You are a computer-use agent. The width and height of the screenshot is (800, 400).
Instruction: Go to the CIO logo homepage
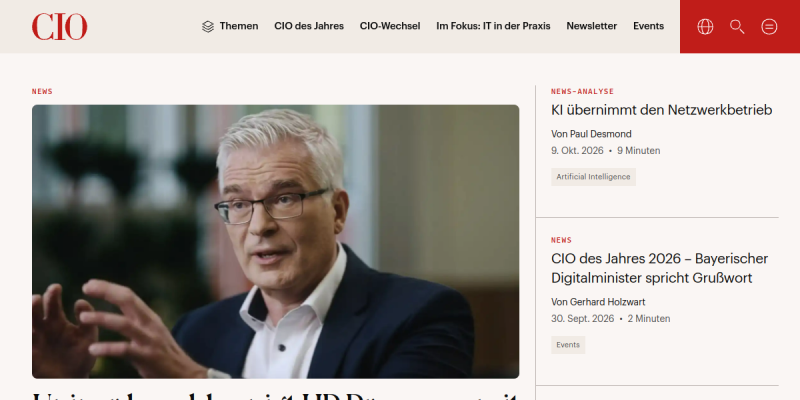click(60, 27)
